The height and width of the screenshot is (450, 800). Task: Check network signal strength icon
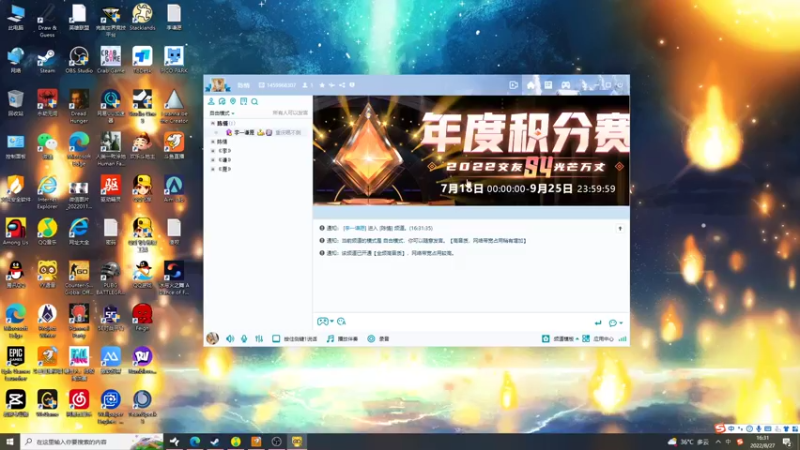click(622, 339)
